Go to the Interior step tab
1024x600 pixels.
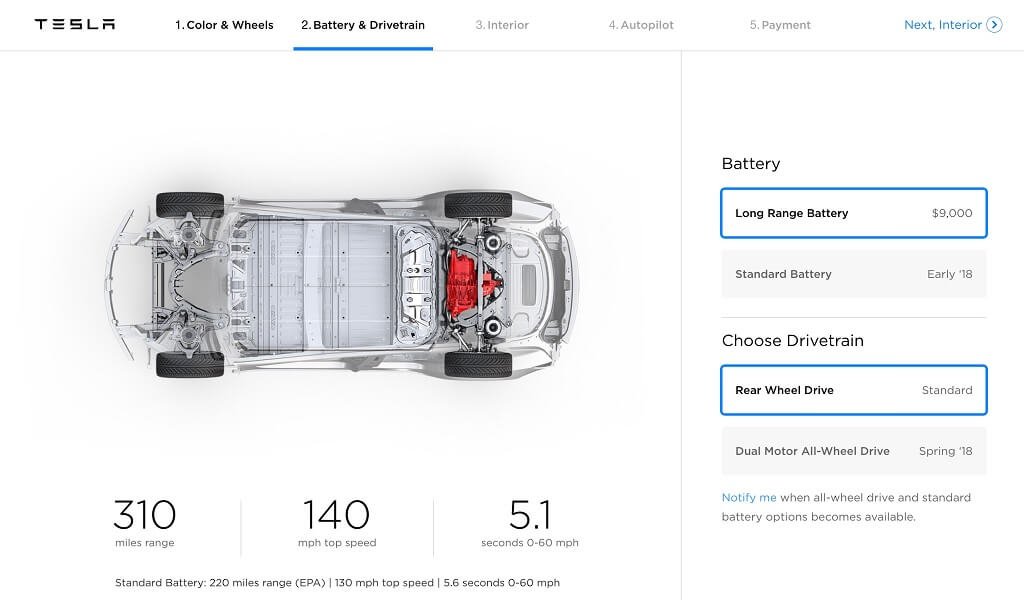pos(502,25)
